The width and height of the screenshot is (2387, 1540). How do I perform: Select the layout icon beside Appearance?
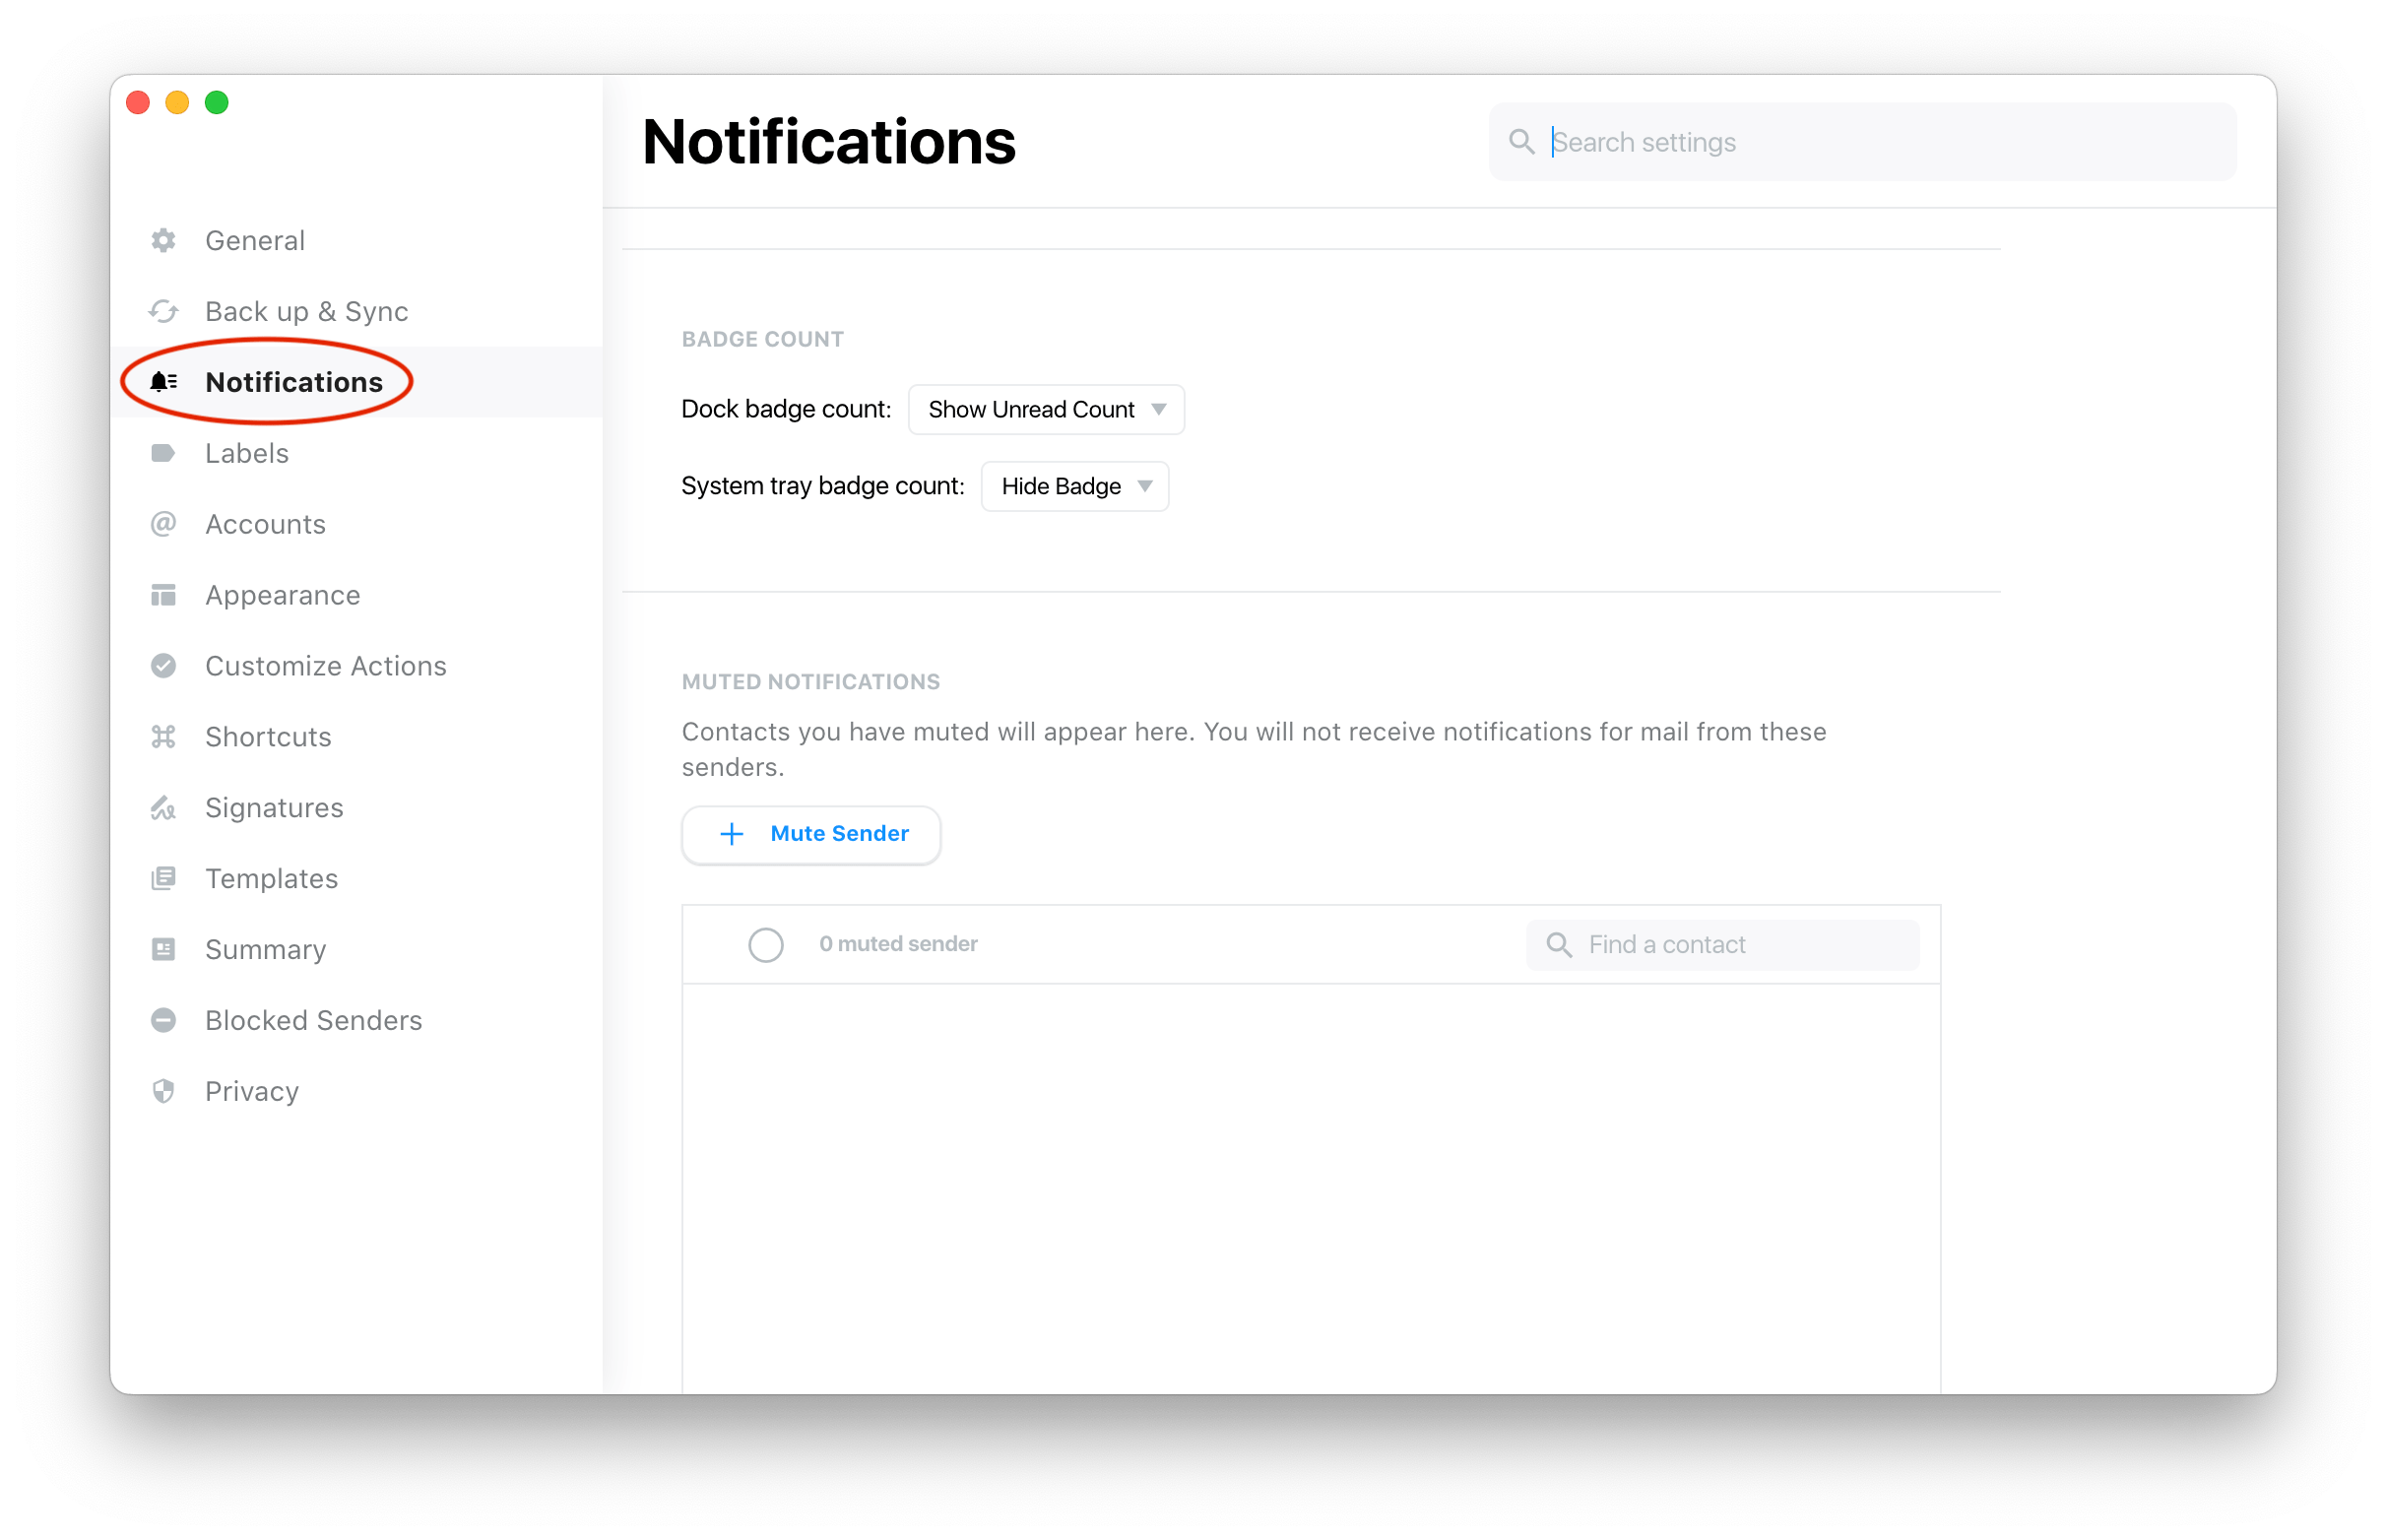pos(163,594)
